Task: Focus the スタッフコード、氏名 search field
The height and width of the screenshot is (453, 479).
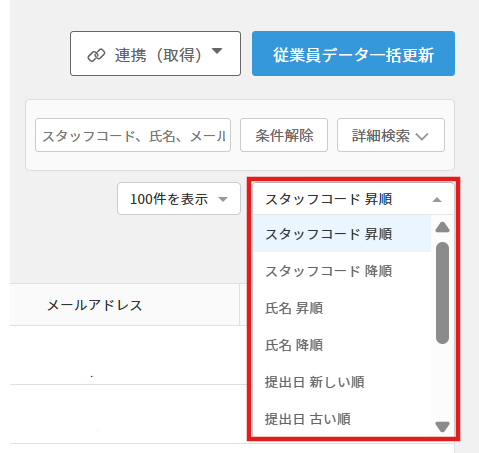Action: point(133,135)
